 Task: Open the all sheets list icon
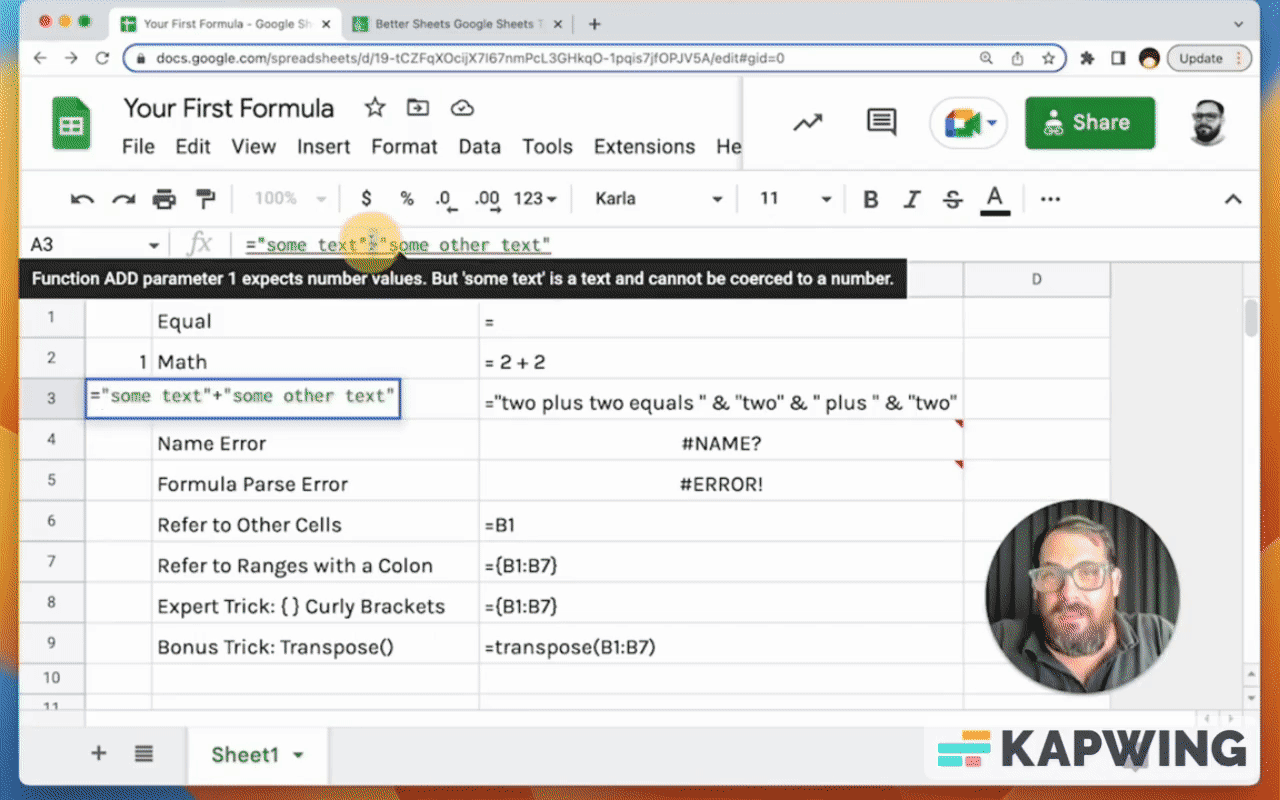(144, 754)
